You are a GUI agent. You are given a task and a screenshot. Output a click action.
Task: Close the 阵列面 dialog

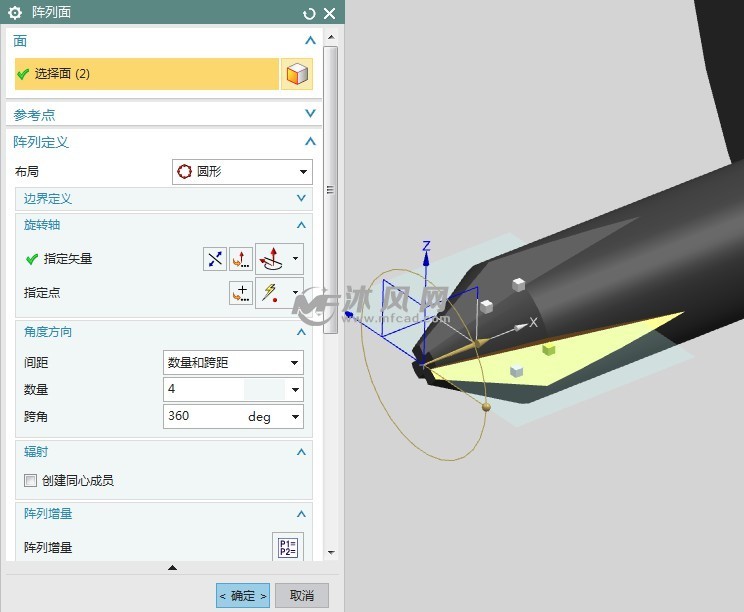coord(329,13)
